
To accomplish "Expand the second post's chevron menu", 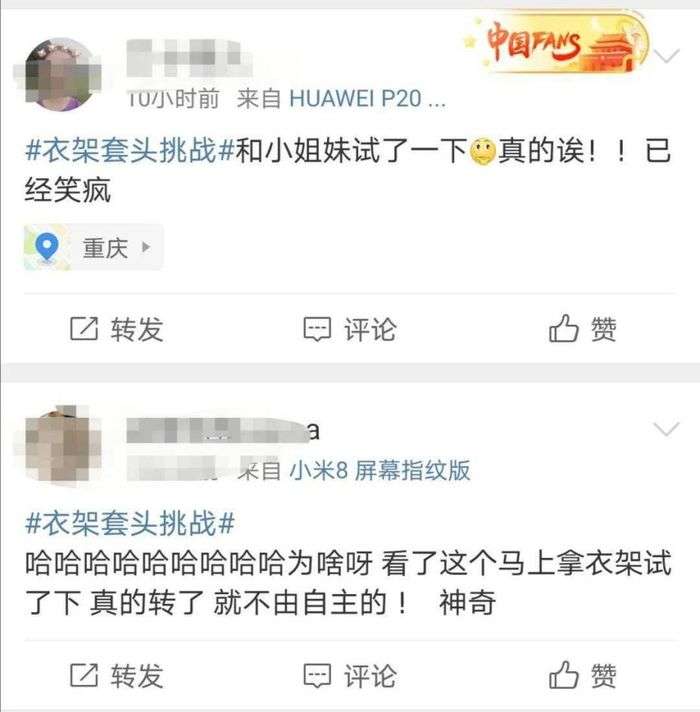I will click(x=666, y=429).
